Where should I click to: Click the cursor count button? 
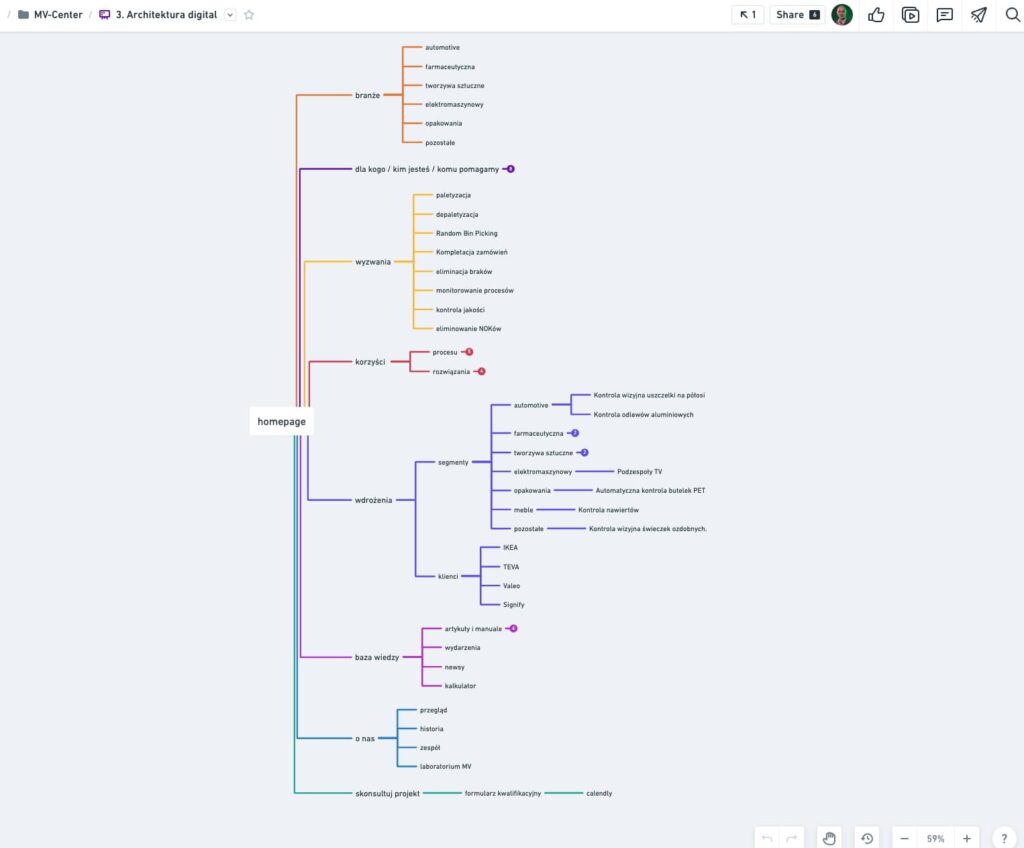(747, 15)
